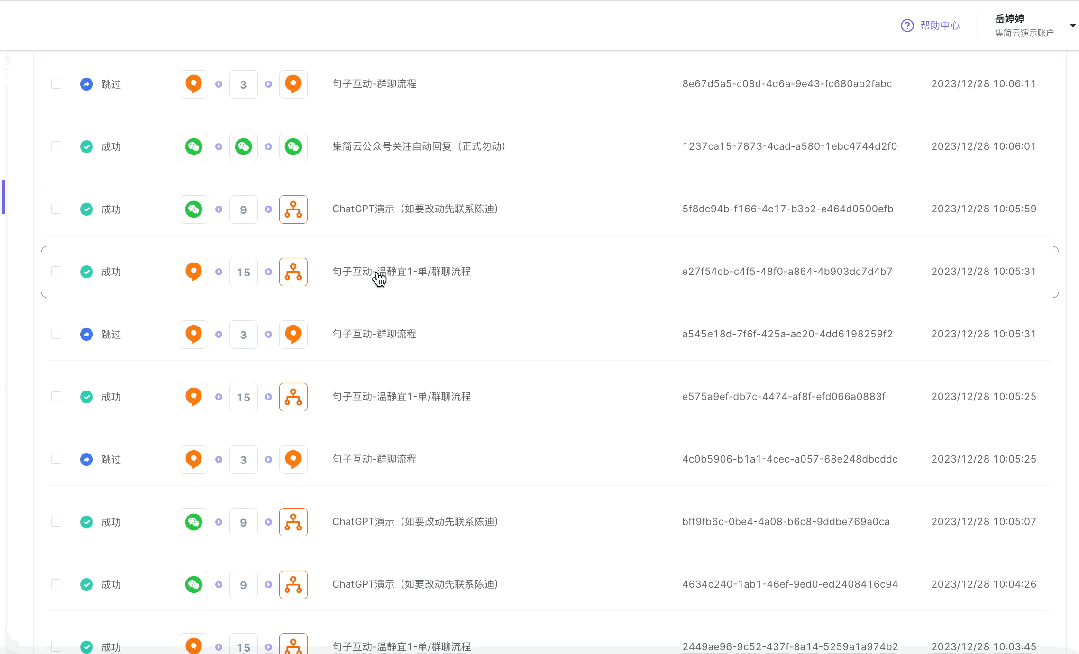Screen dimensions: 1079x654
Task: Click the help center question-mark icon
Action: click(907, 25)
